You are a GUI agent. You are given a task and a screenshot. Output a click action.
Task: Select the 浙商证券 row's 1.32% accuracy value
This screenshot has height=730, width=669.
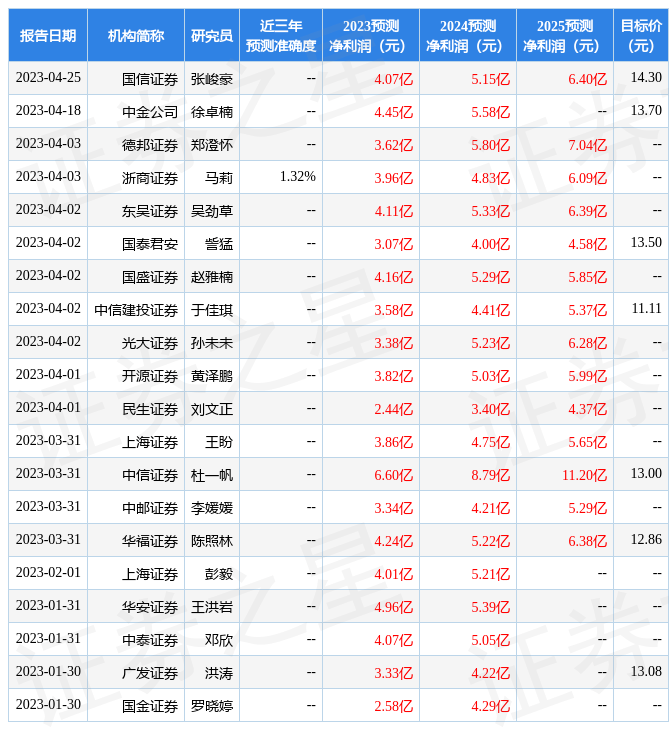[298, 177]
